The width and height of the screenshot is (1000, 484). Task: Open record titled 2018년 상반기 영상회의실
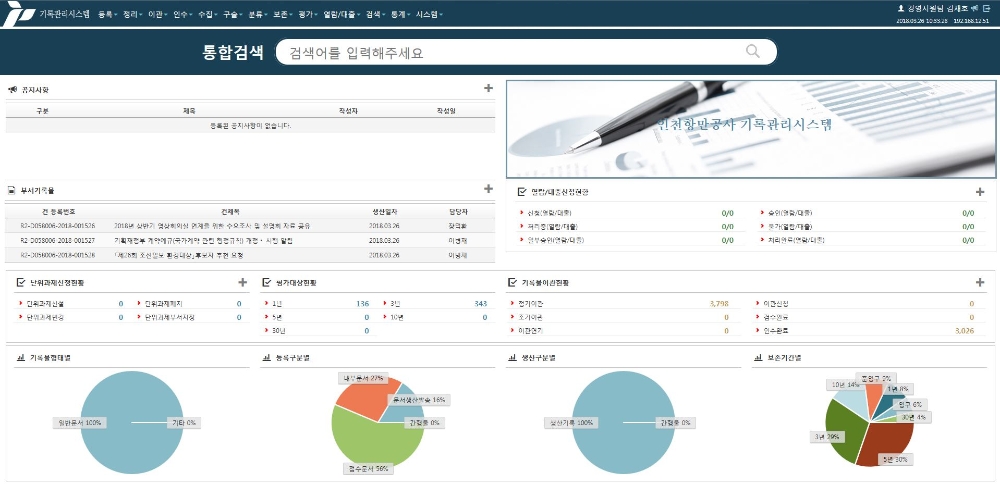pos(214,226)
